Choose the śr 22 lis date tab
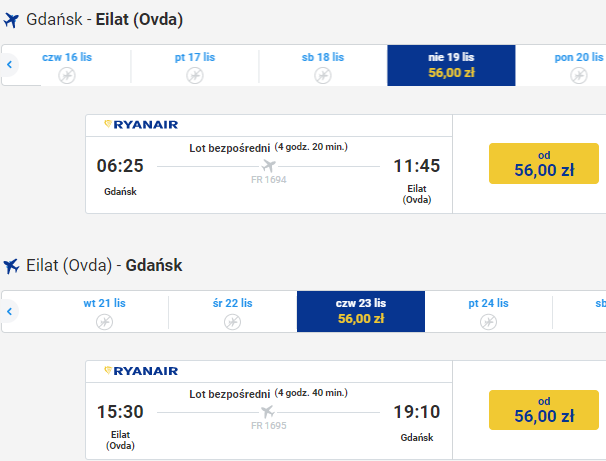Image resolution: width=606 pixels, height=461 pixels. coord(232,311)
